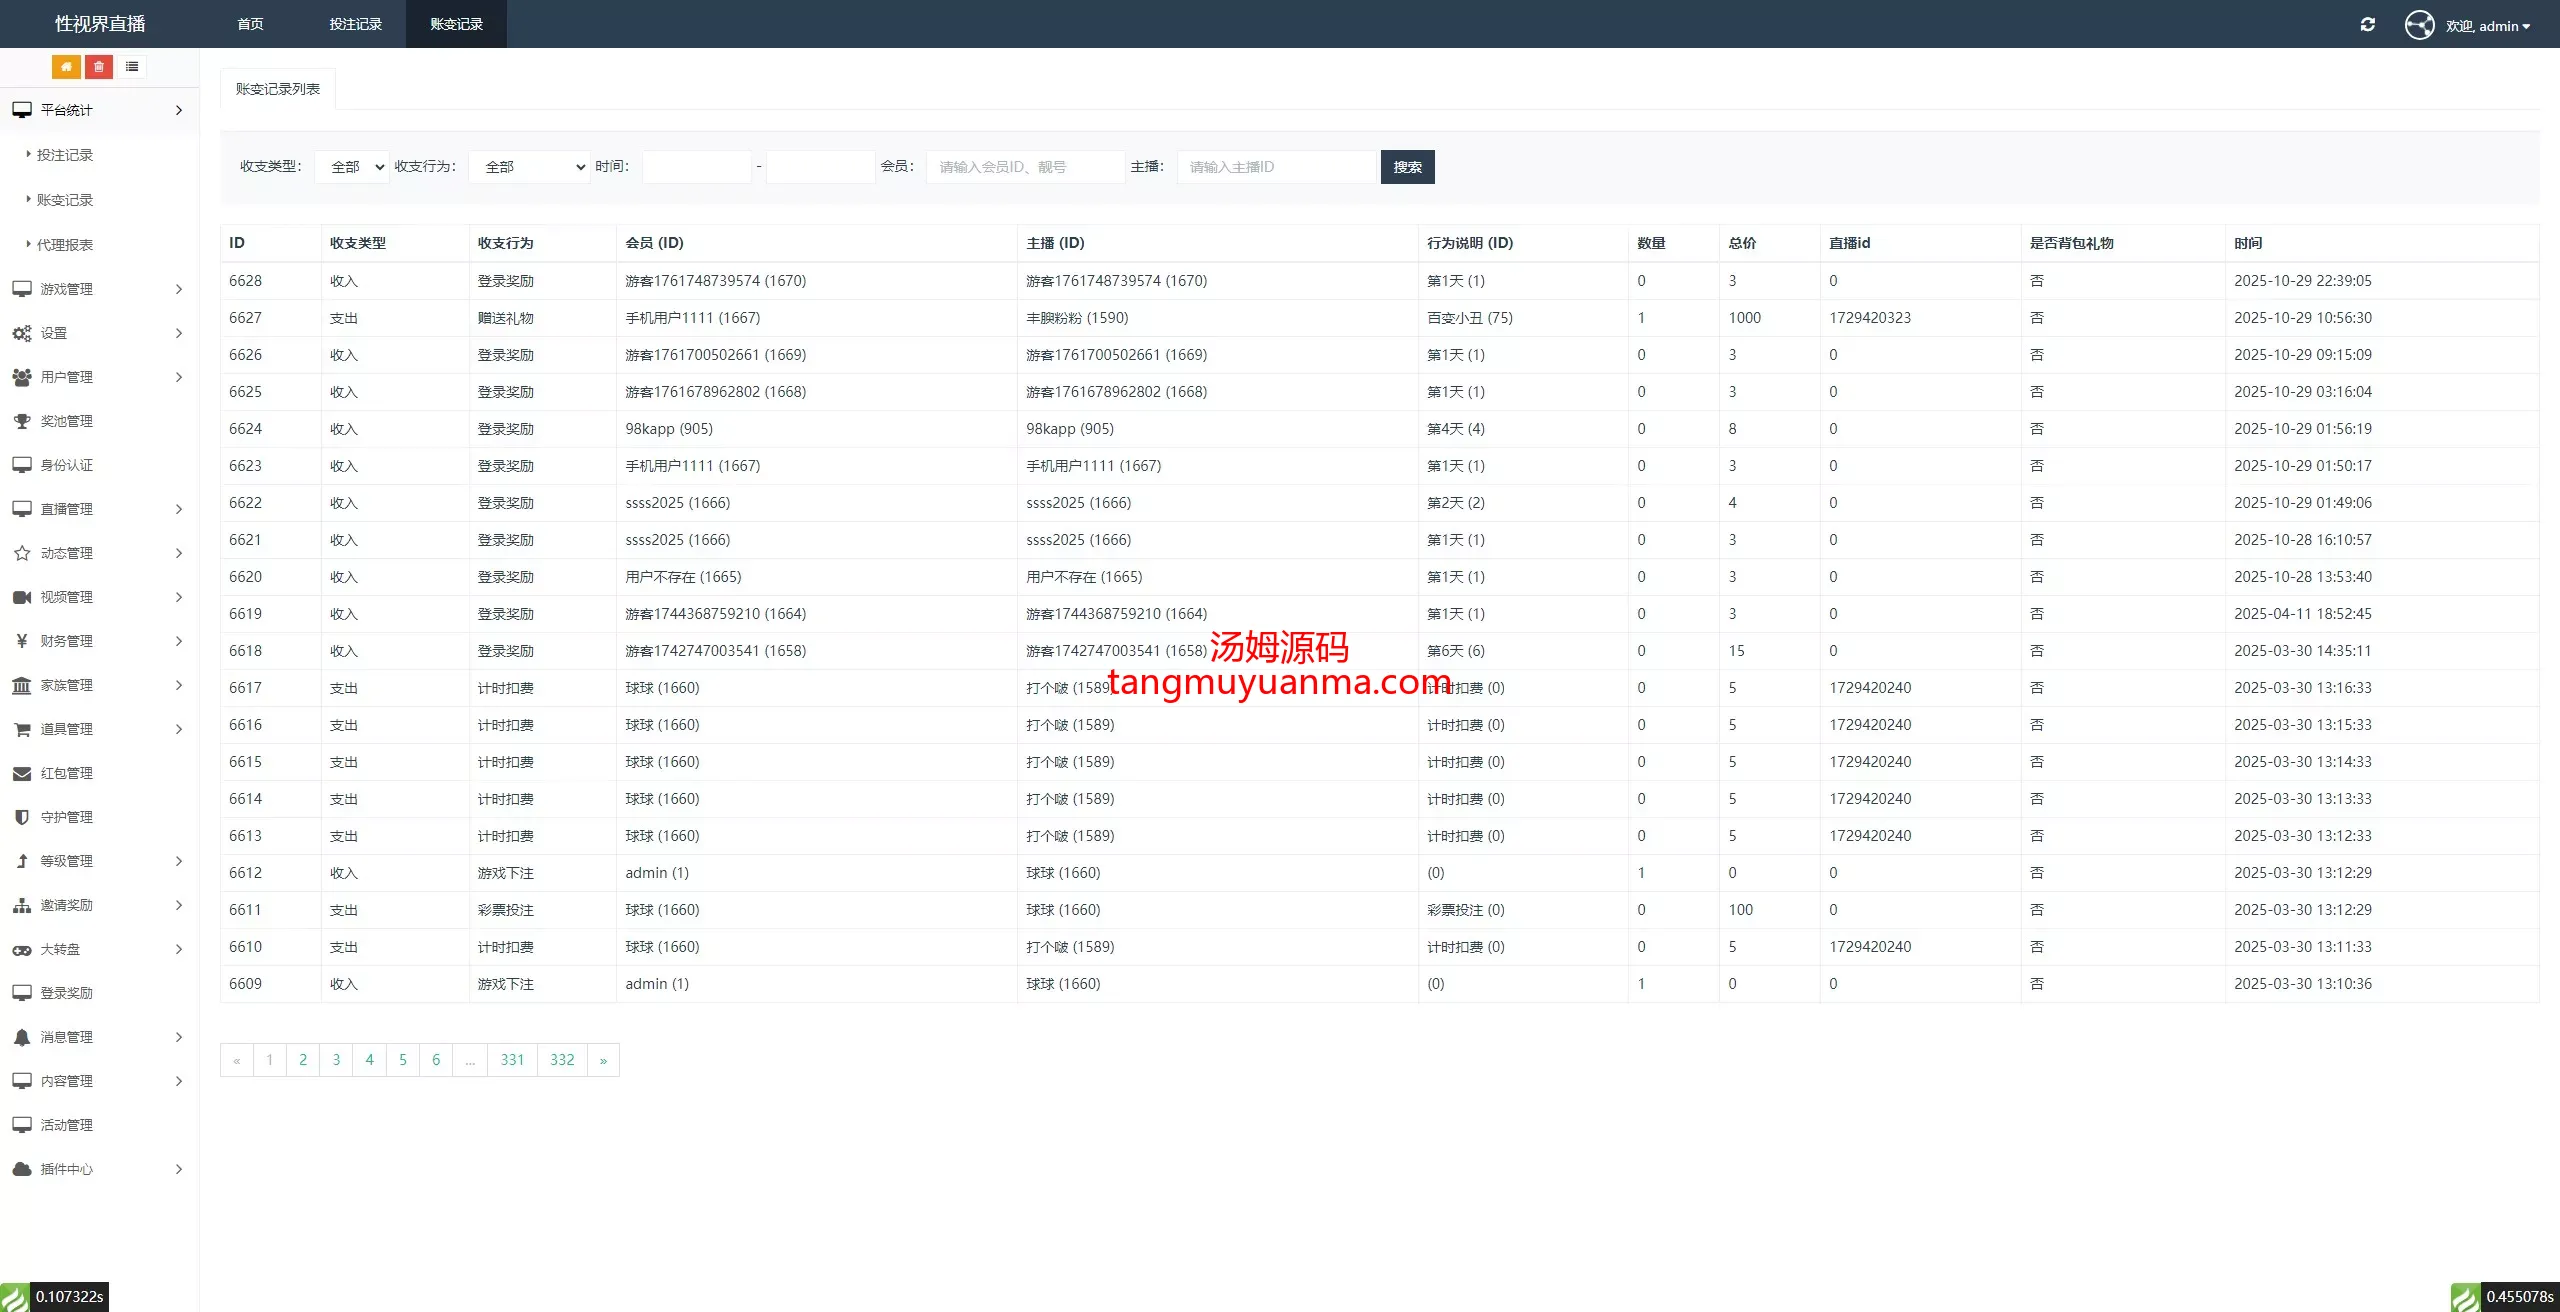Image resolution: width=2560 pixels, height=1312 pixels.
Task: Open 奖池管理 trophy menu item
Action: (x=66, y=421)
